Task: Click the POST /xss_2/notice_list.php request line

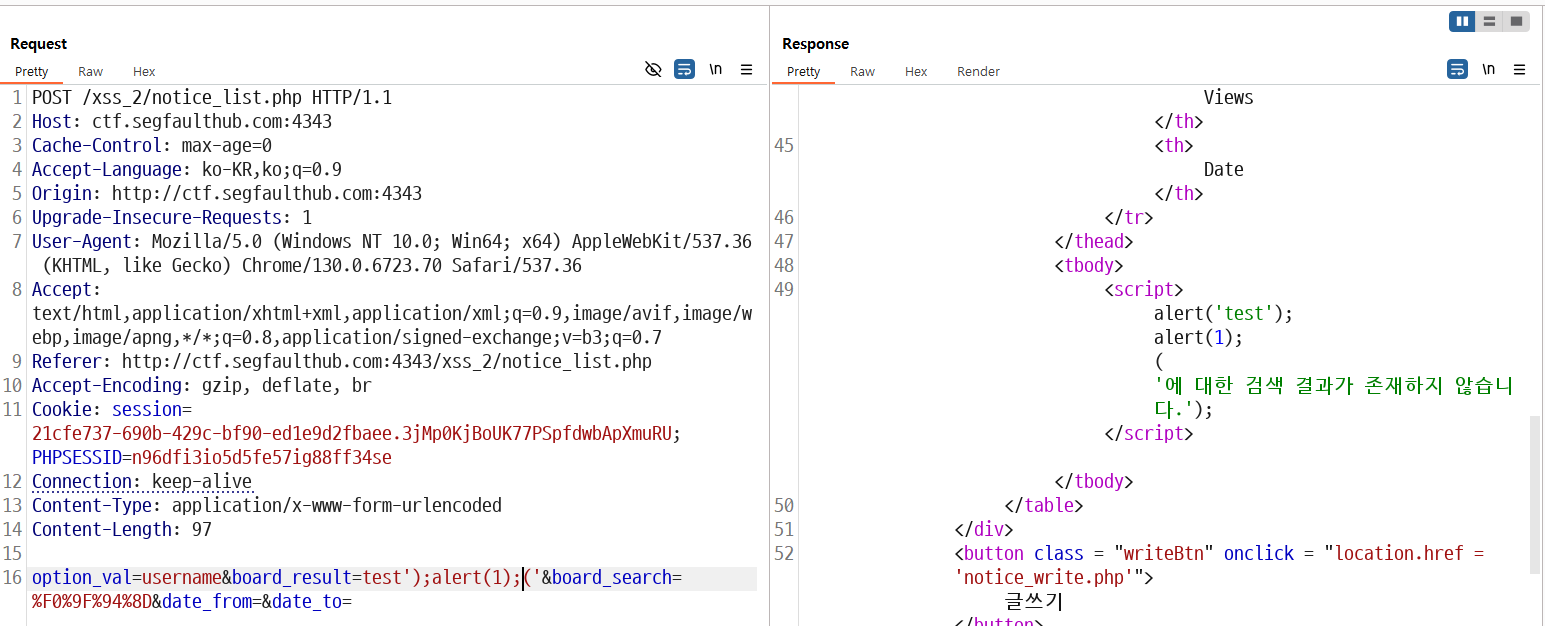Action: (212, 98)
